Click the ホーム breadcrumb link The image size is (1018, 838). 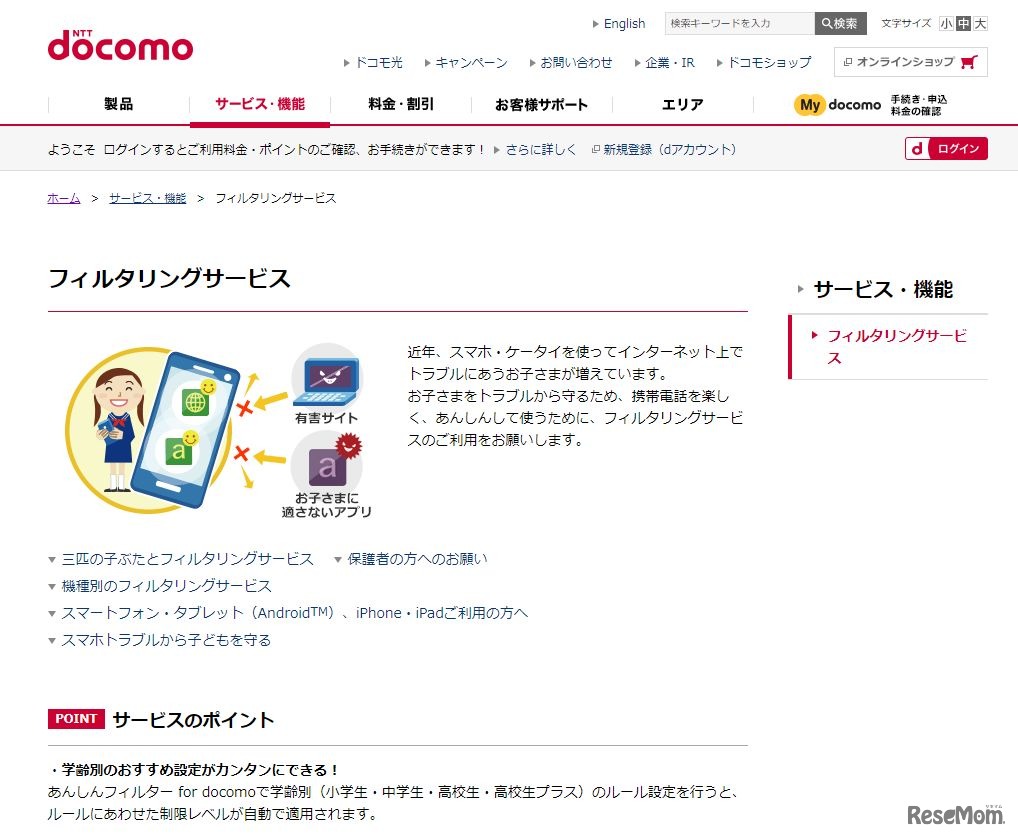[64, 198]
